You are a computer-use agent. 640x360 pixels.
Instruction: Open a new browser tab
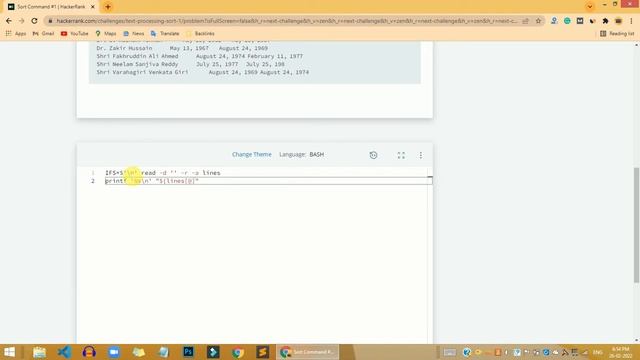tap(108, 7)
